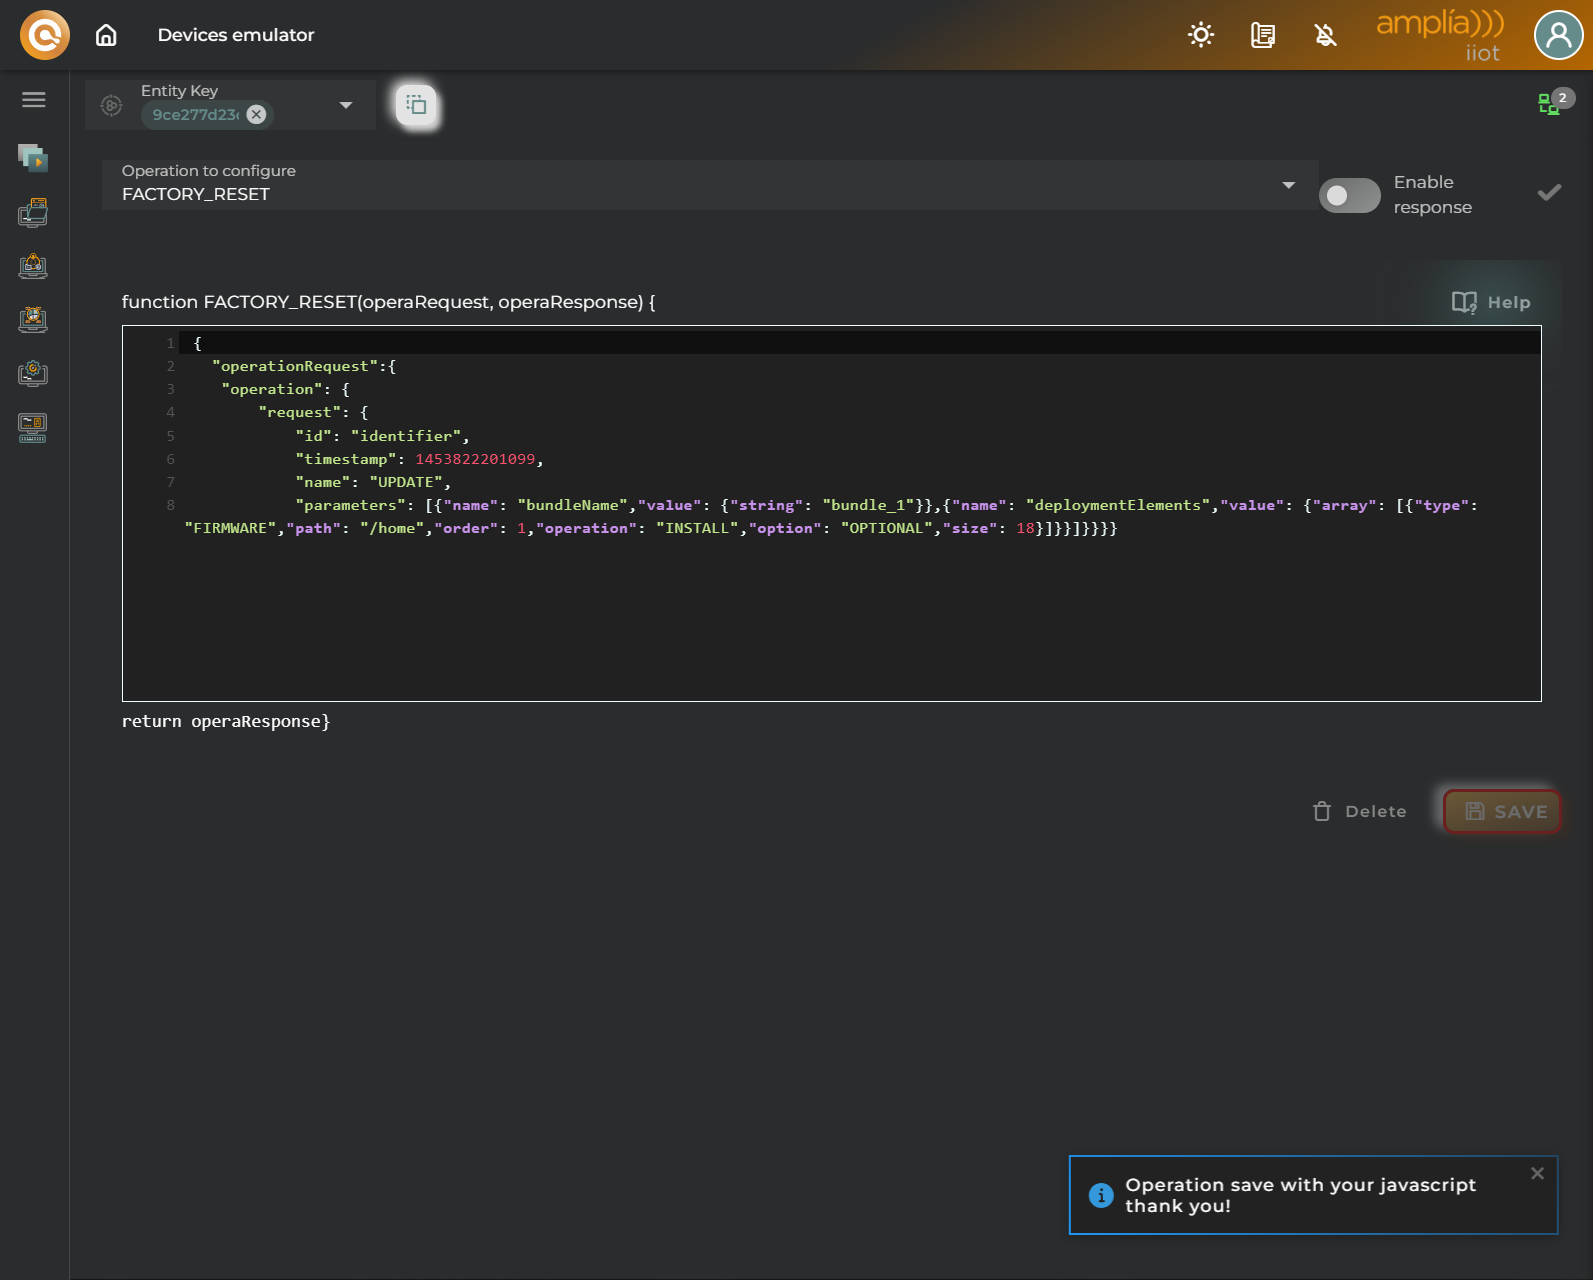The width and height of the screenshot is (1593, 1280).
Task: Click the "identifier" id value in editor
Action: coord(406,436)
